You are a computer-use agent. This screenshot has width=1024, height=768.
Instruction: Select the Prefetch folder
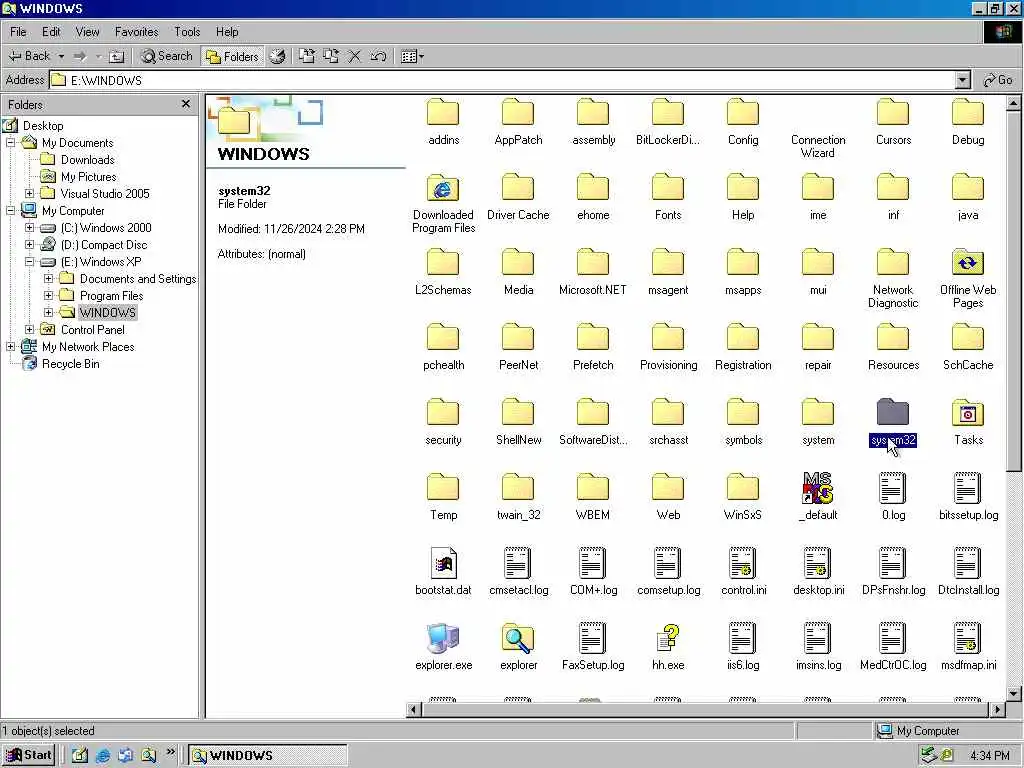pyautogui.click(x=593, y=347)
